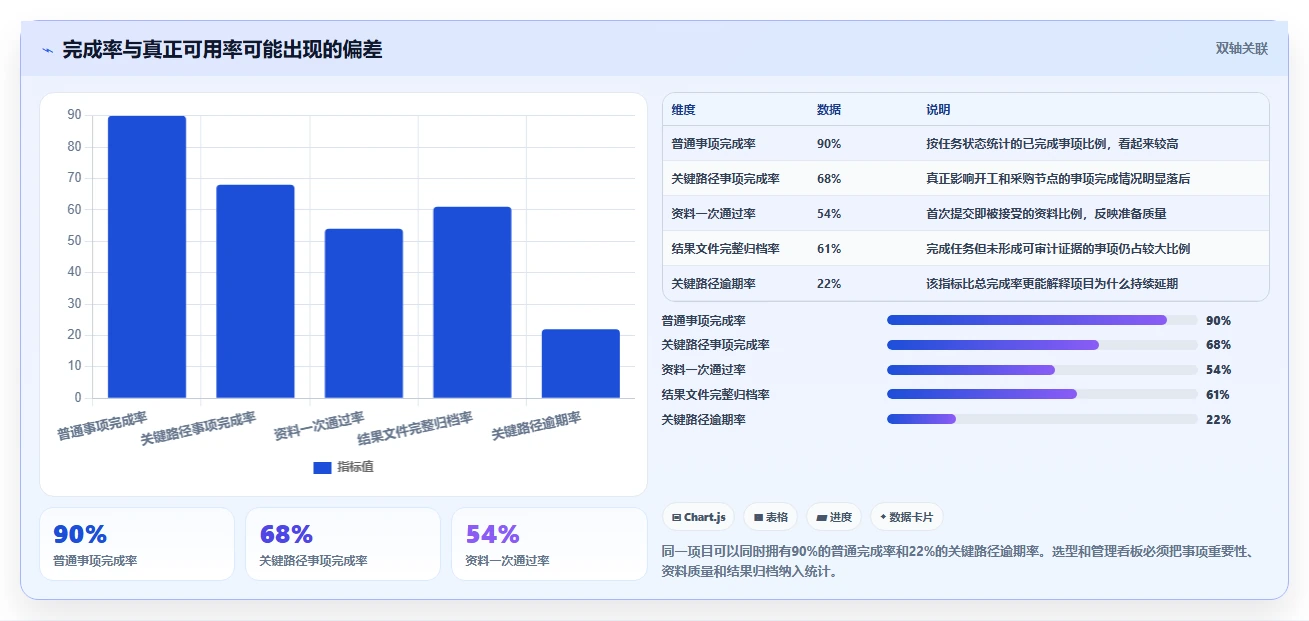Click the 关键路径逾期率 progress list label
The height and width of the screenshot is (621, 1309).
[x=704, y=420]
